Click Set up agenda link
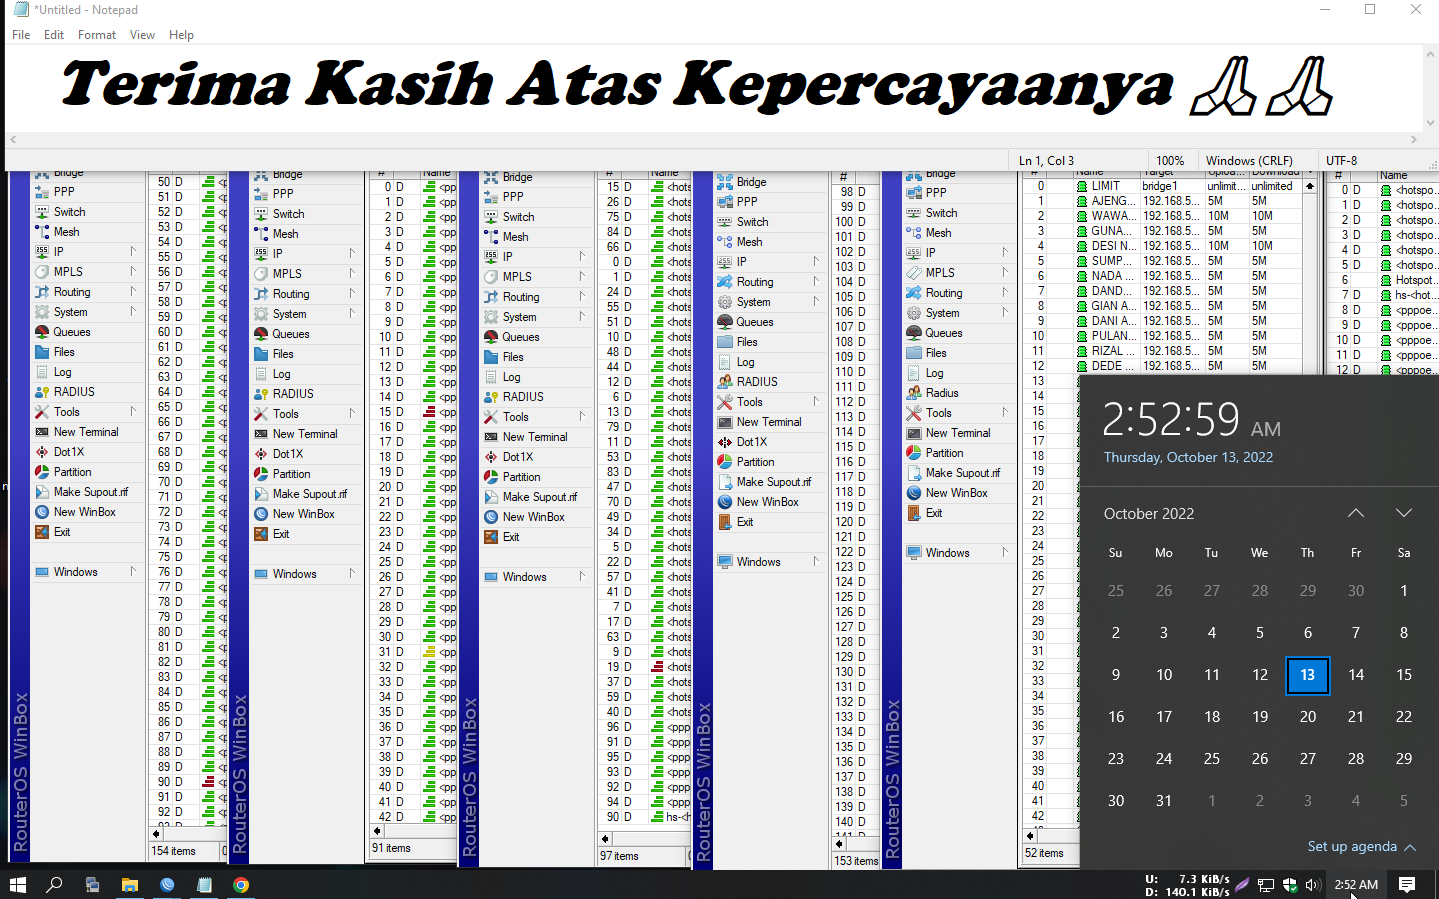The width and height of the screenshot is (1439, 899). (1352, 847)
